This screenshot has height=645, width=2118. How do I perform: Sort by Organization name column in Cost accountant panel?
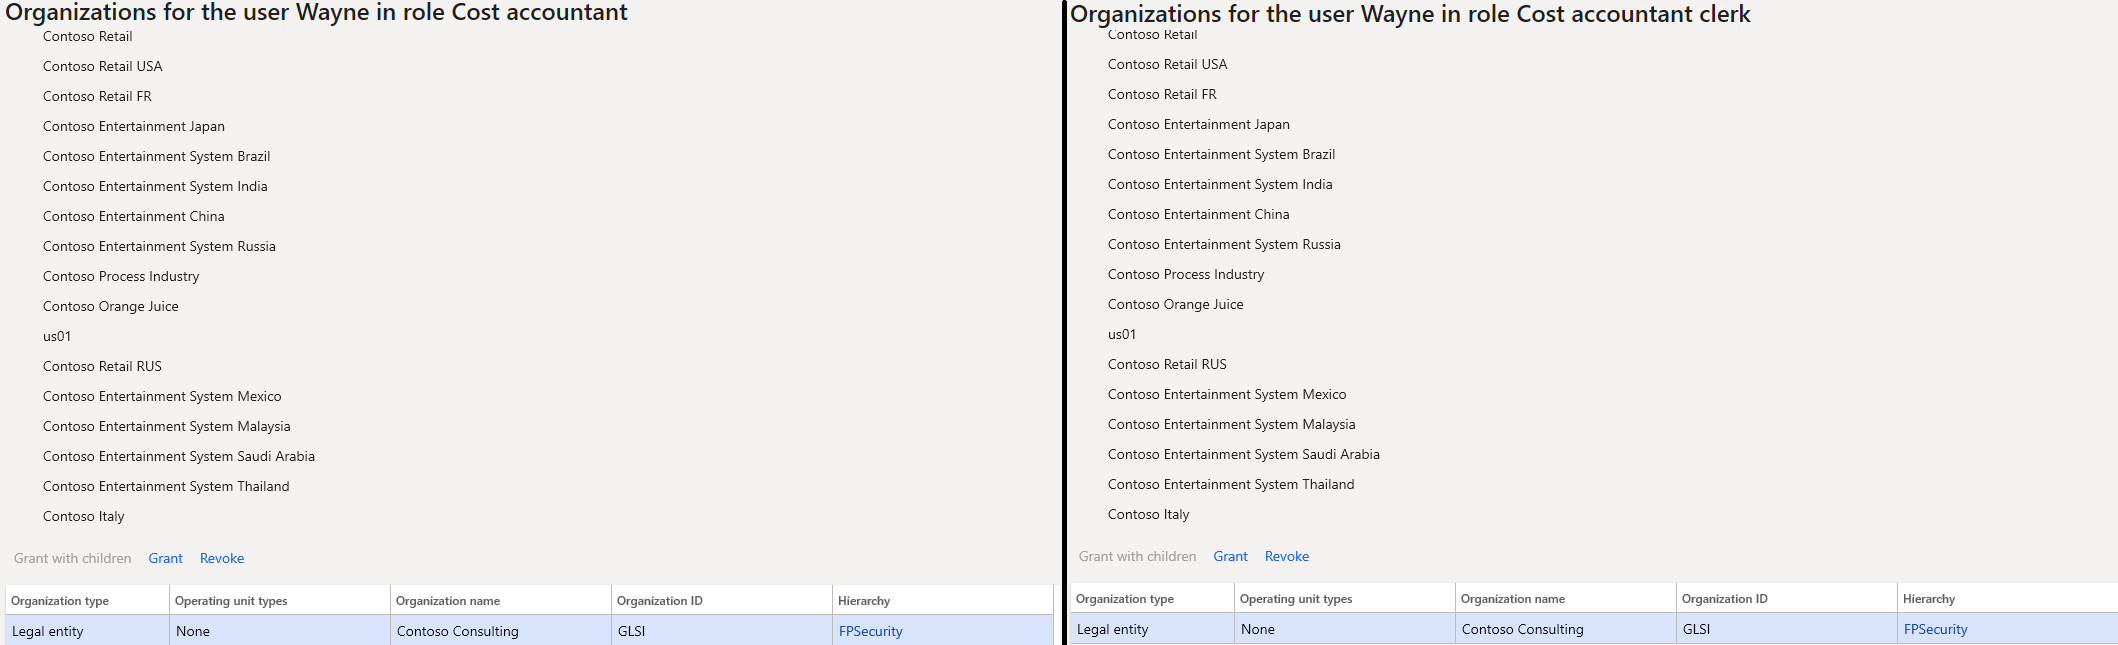pos(501,600)
